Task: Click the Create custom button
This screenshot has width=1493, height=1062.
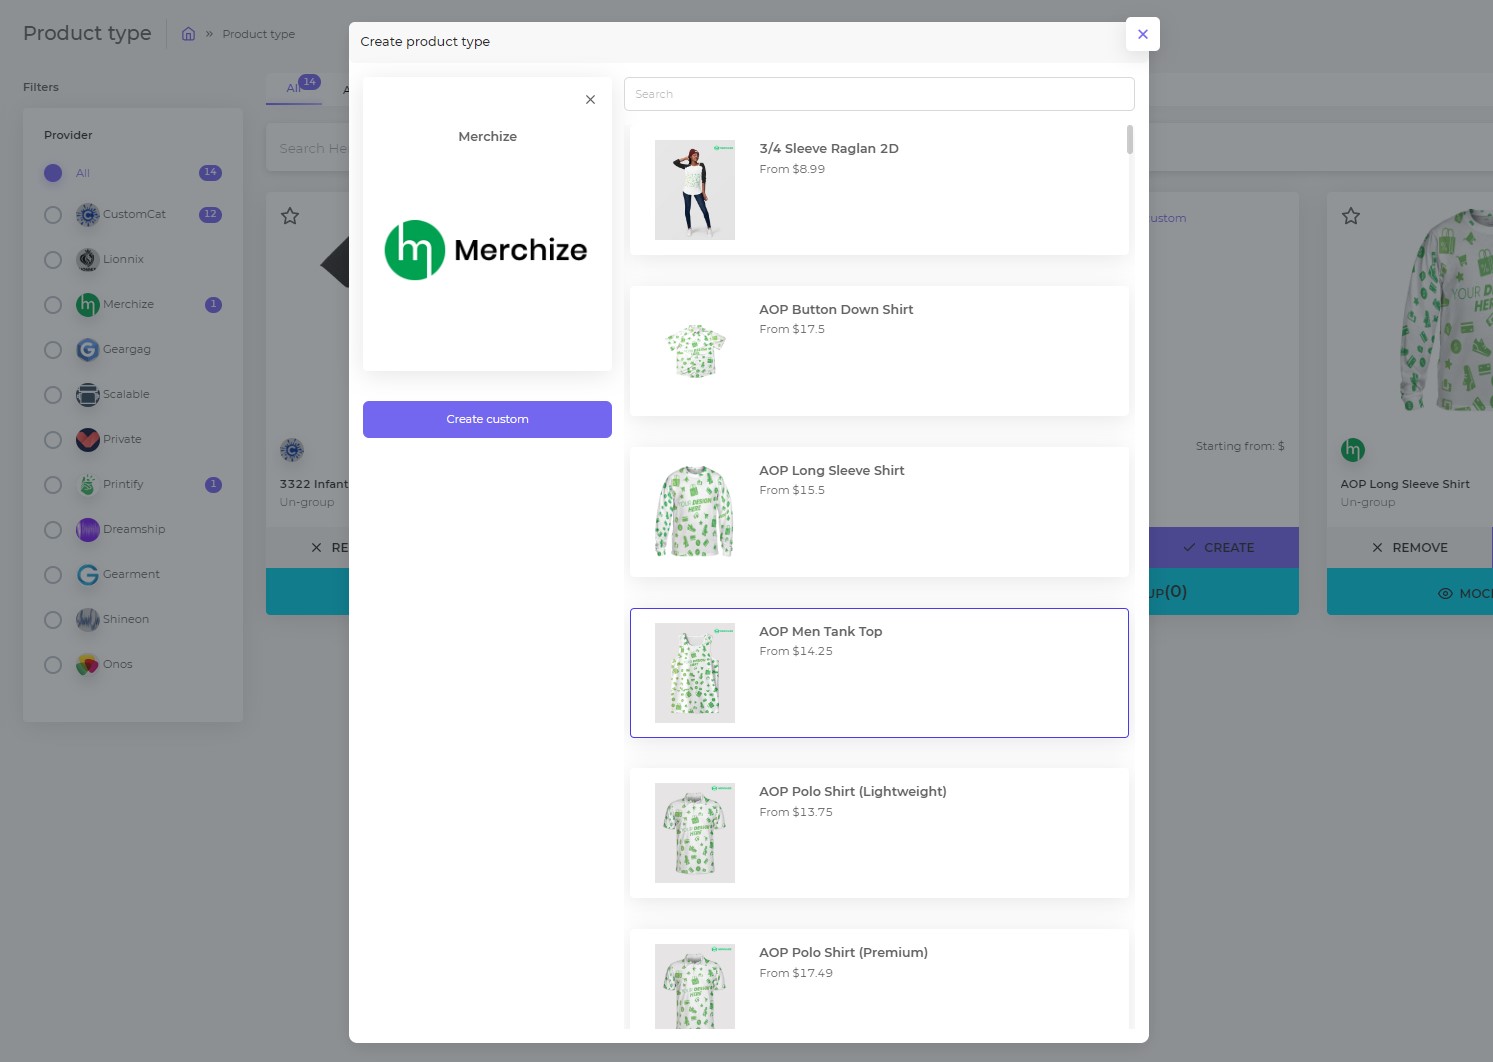Action: coord(487,419)
